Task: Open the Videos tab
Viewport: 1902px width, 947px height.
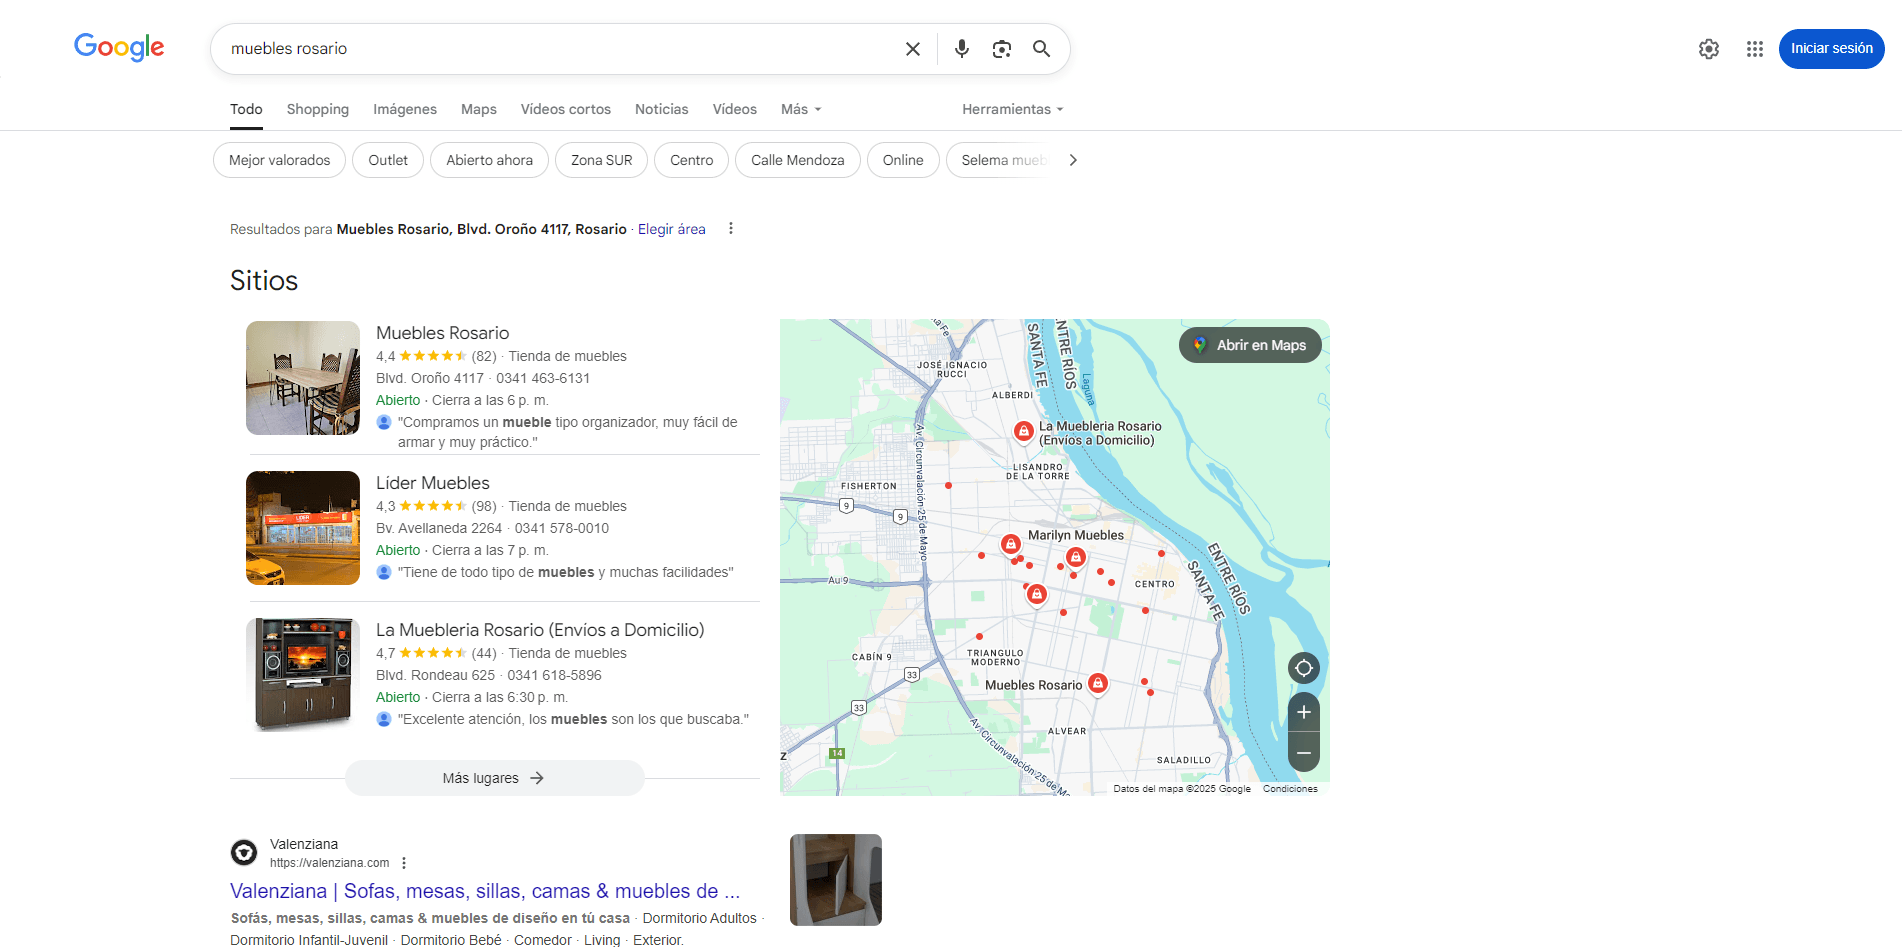Action: click(735, 109)
